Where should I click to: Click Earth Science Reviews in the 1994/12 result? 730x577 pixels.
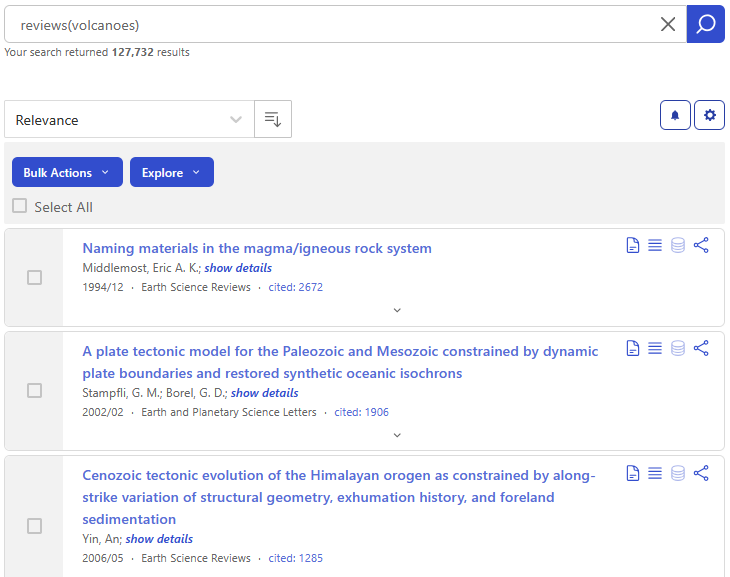pos(196,287)
